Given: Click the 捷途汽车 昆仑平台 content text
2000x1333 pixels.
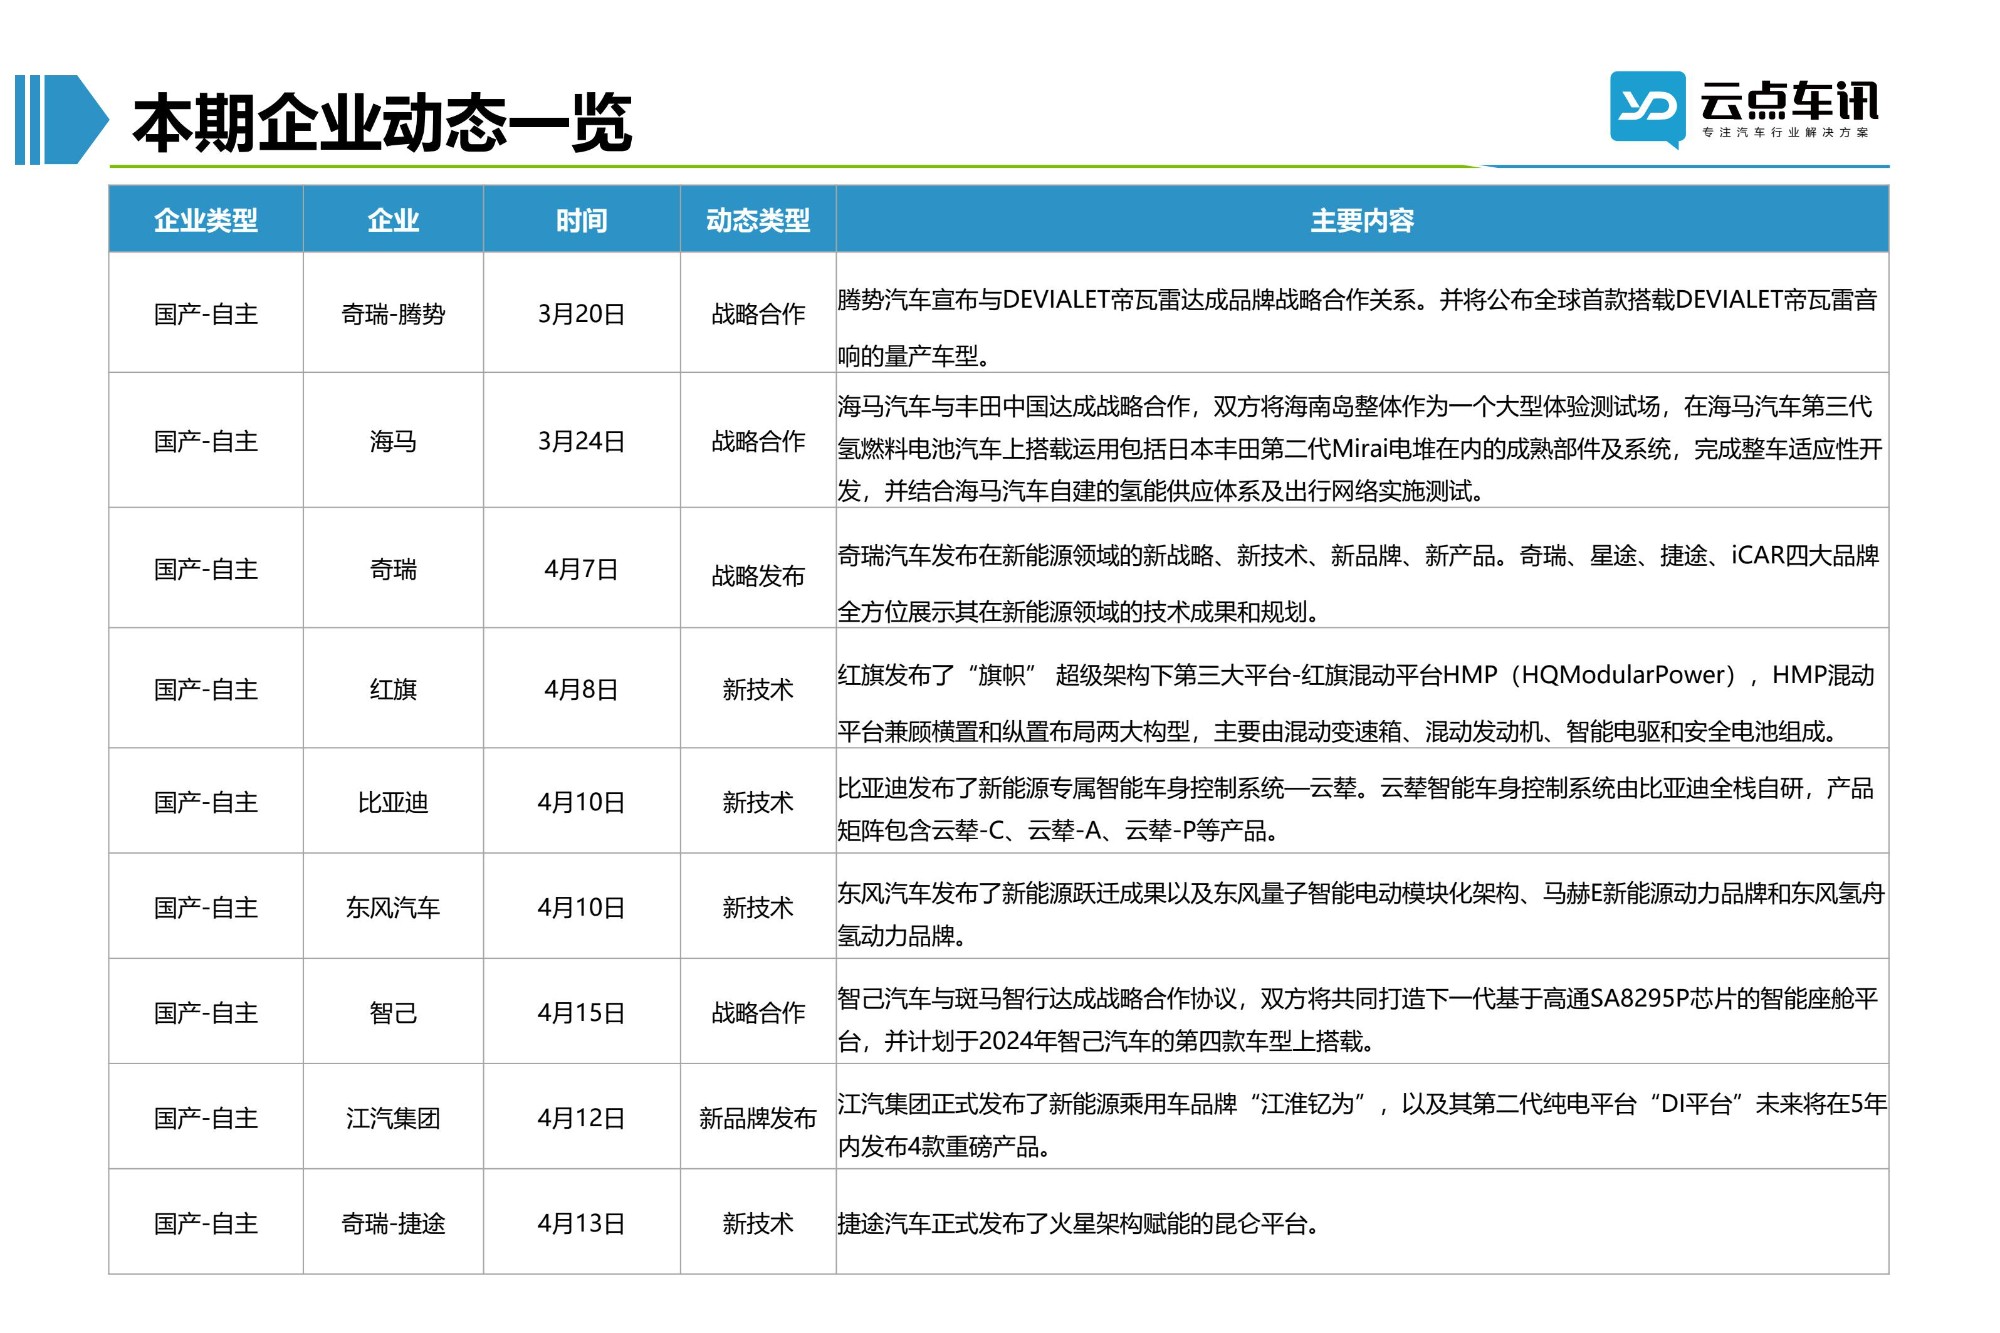Looking at the screenshot, I should (x=1078, y=1223).
